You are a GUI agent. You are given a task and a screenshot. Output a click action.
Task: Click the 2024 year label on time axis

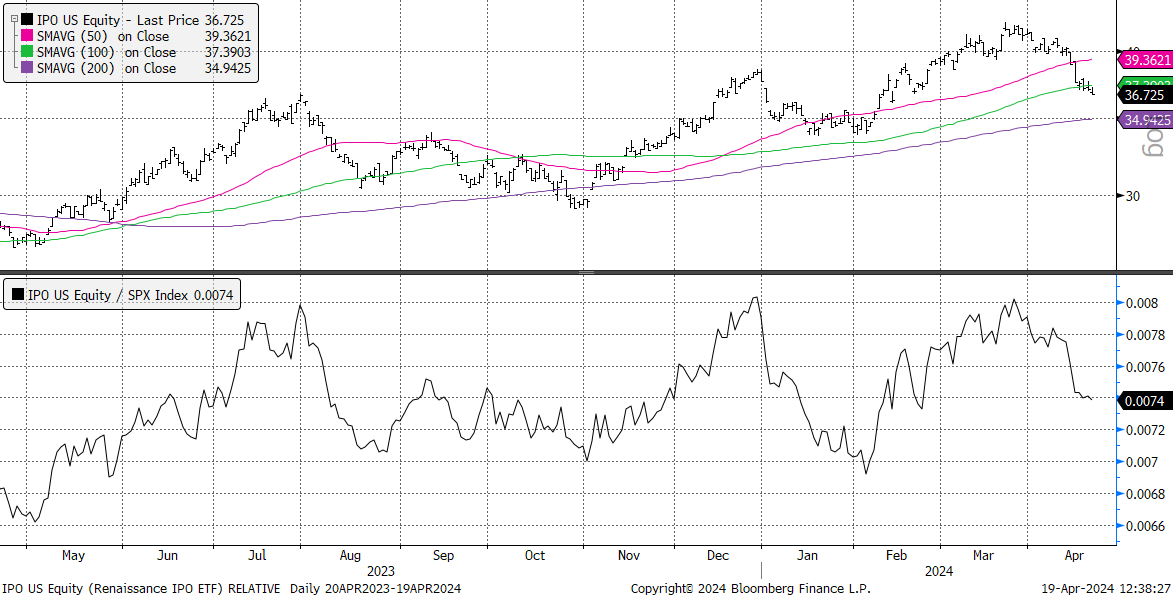click(939, 571)
